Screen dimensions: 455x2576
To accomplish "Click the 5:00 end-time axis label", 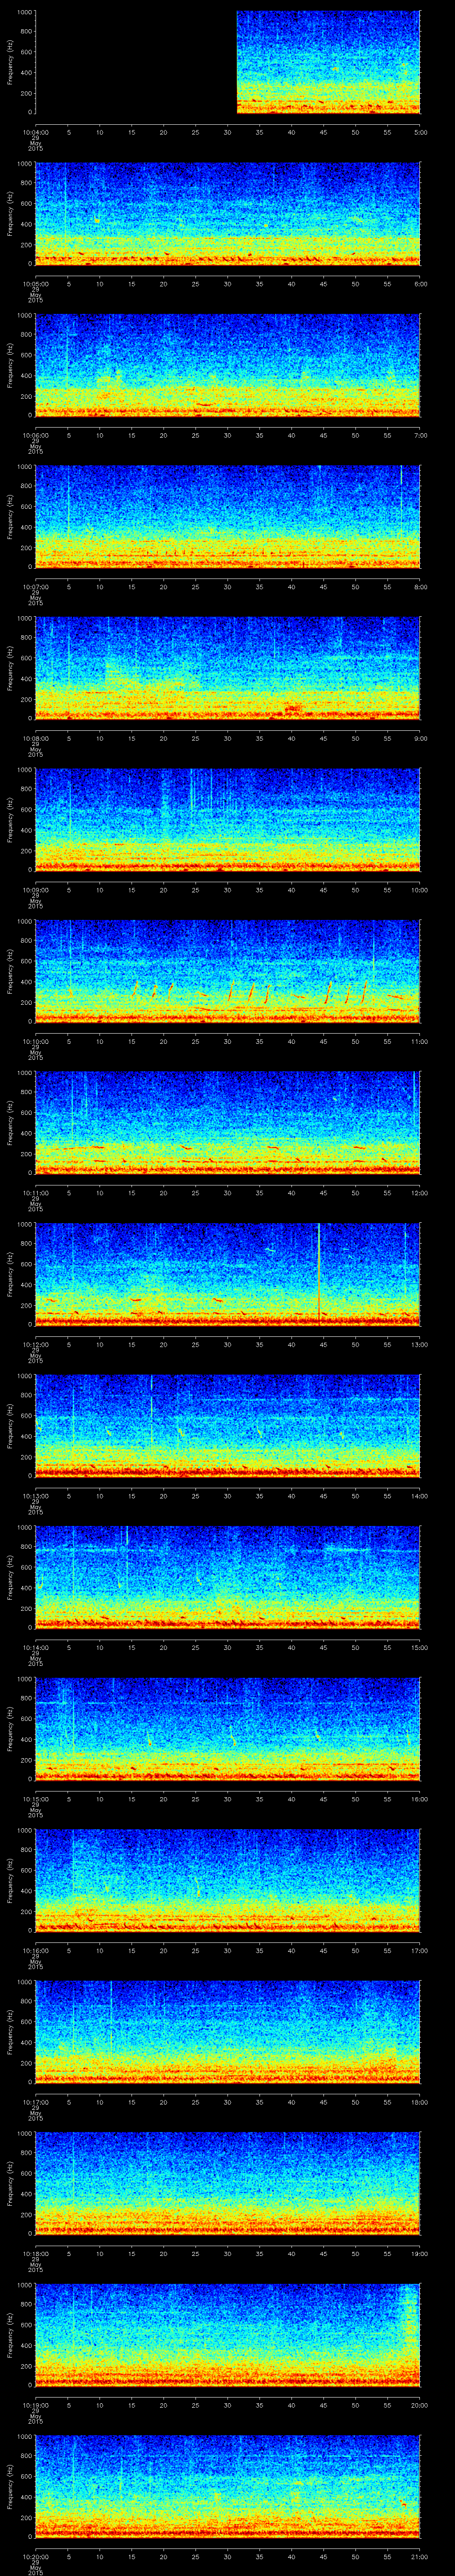I will pos(420,132).
